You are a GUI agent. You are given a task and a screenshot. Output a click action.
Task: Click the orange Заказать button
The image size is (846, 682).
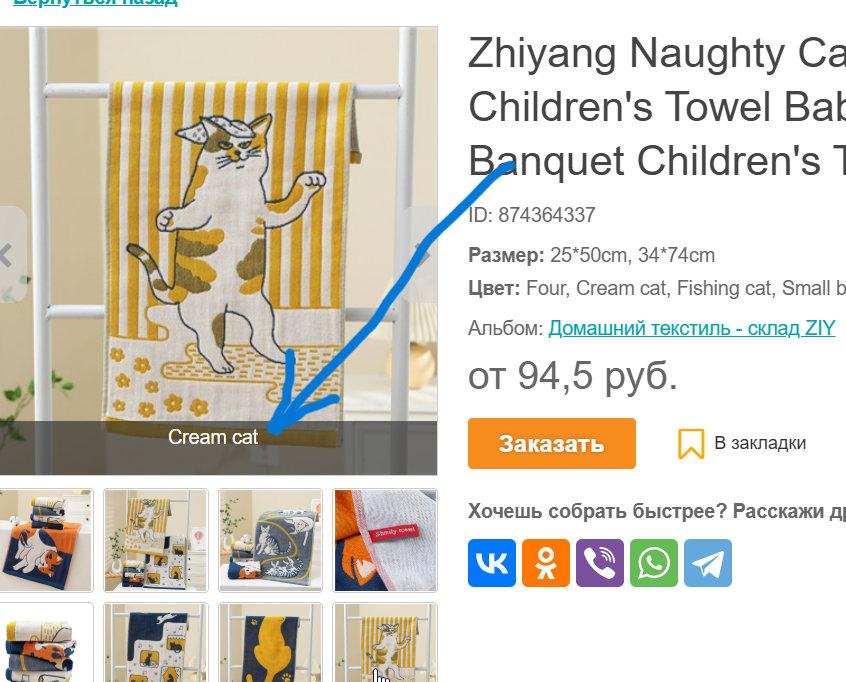coord(551,444)
